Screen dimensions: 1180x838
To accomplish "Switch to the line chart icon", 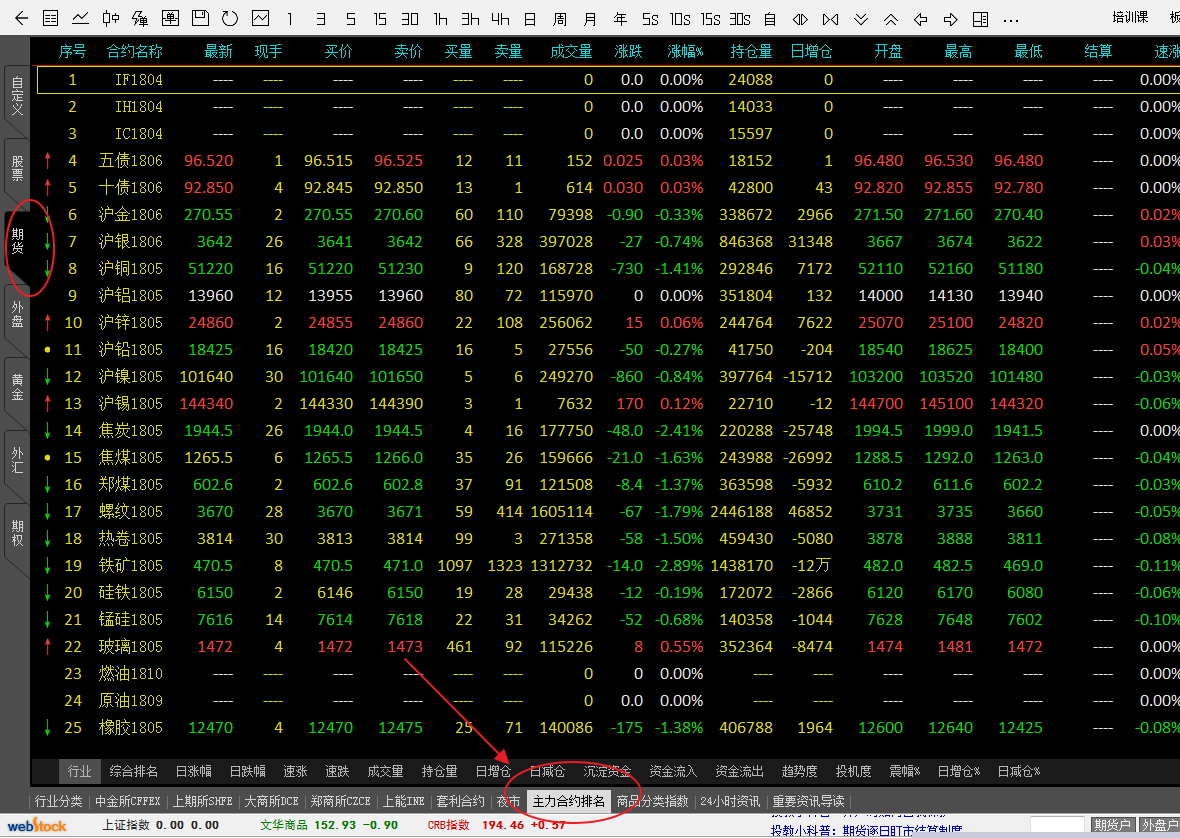I will click(80, 18).
